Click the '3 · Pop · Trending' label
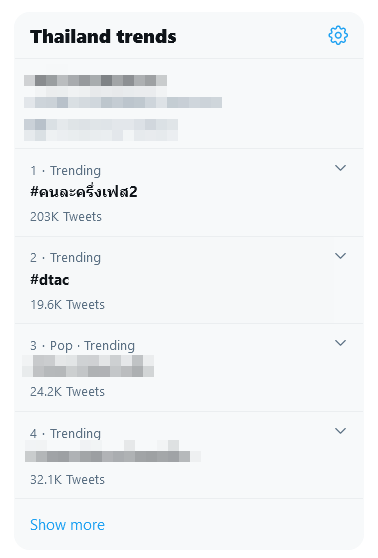 click(83, 346)
